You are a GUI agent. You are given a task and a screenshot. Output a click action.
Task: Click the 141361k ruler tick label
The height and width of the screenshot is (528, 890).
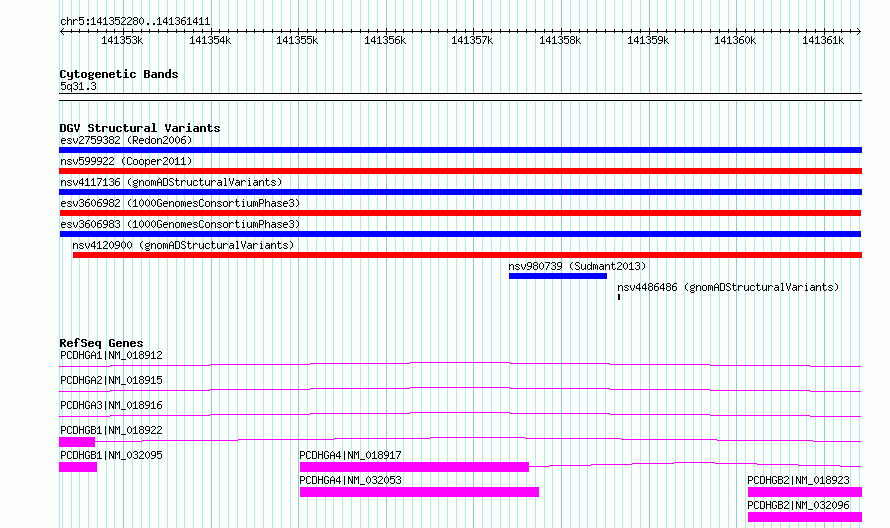(823, 41)
